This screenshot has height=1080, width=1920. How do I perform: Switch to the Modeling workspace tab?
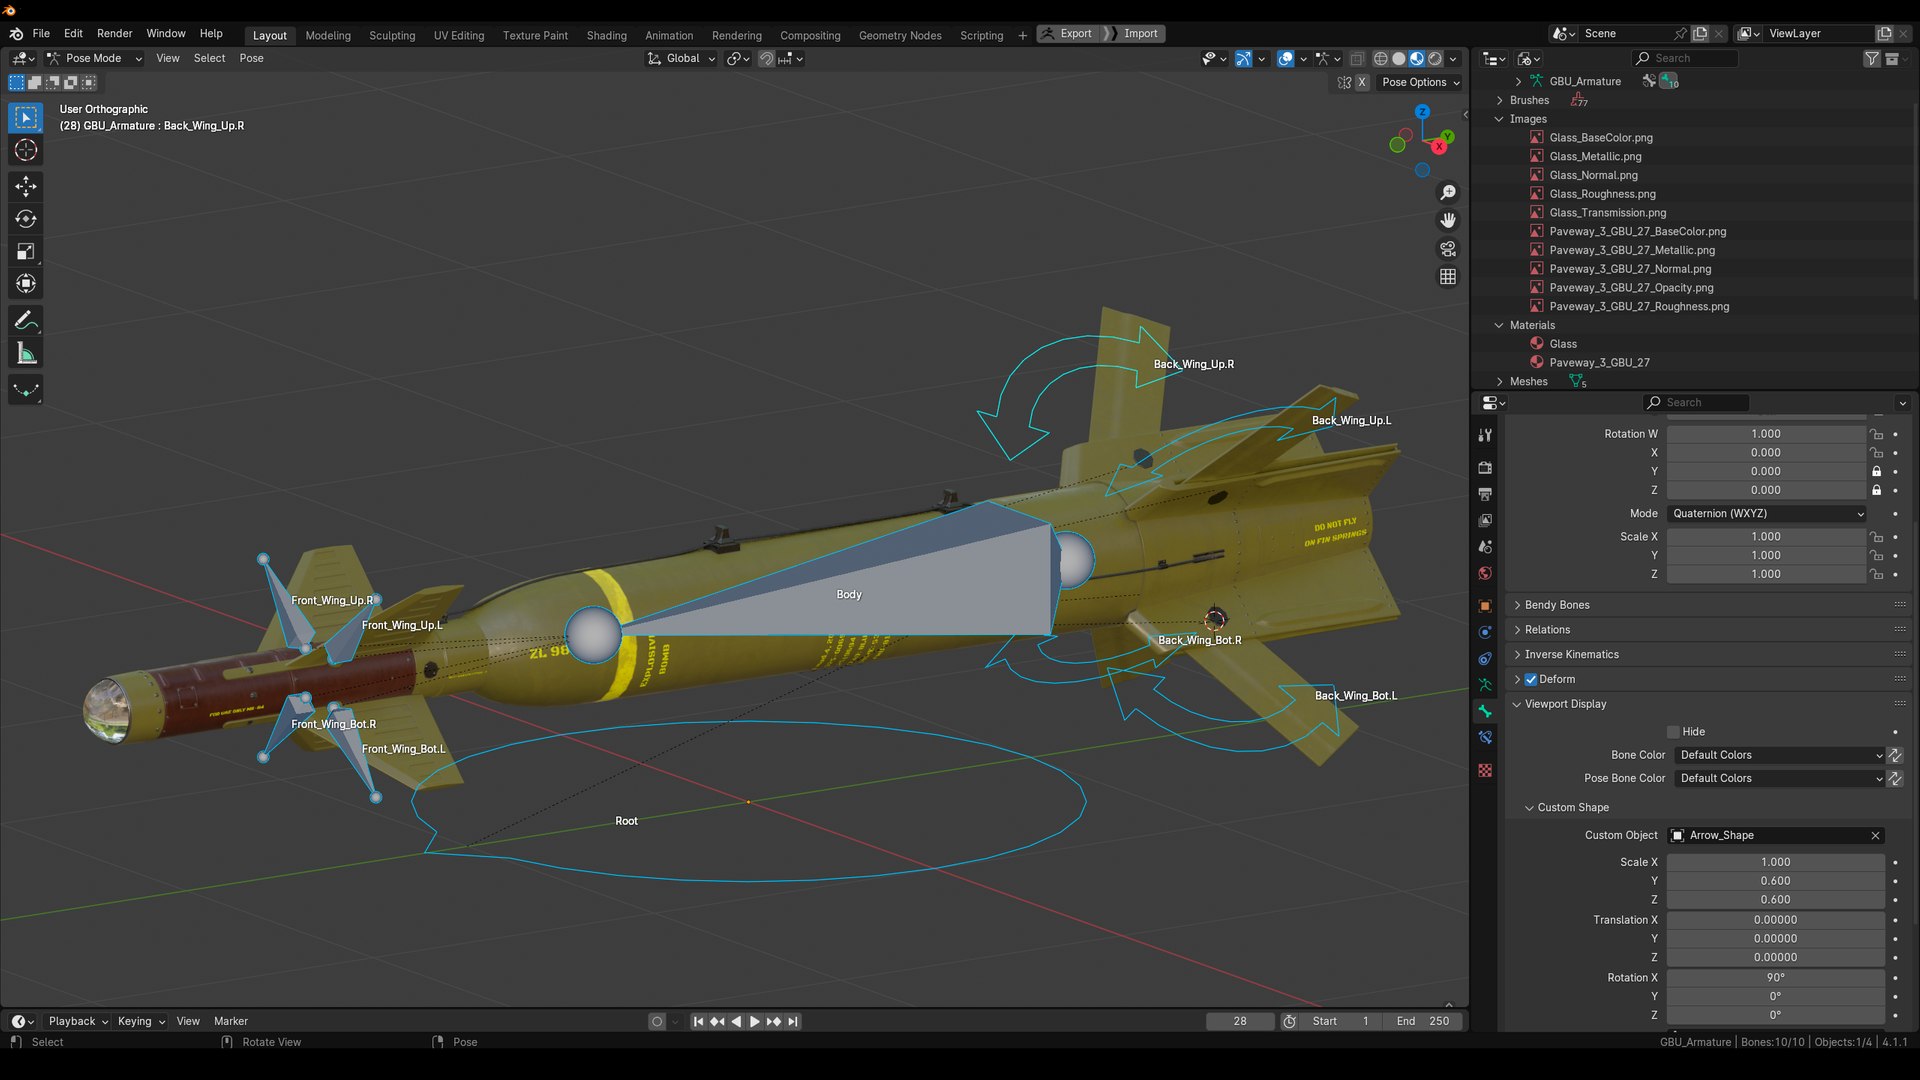pos(328,36)
